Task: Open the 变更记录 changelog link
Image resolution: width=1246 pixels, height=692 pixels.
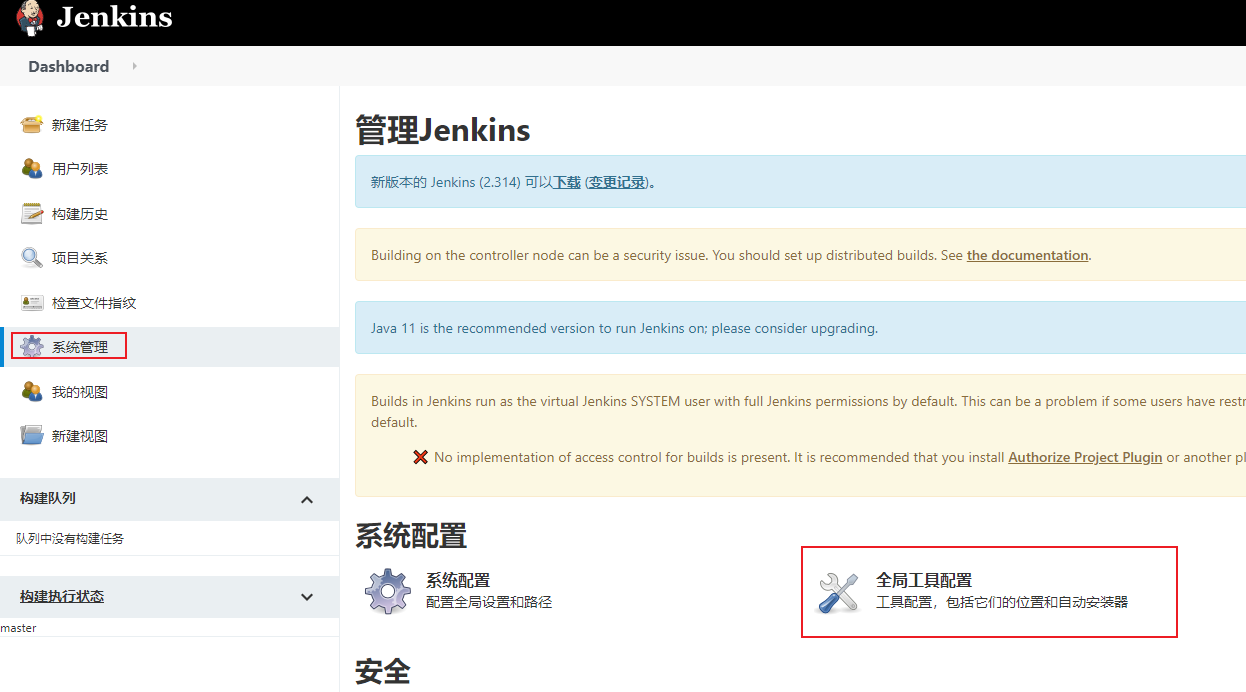Action: point(617,182)
